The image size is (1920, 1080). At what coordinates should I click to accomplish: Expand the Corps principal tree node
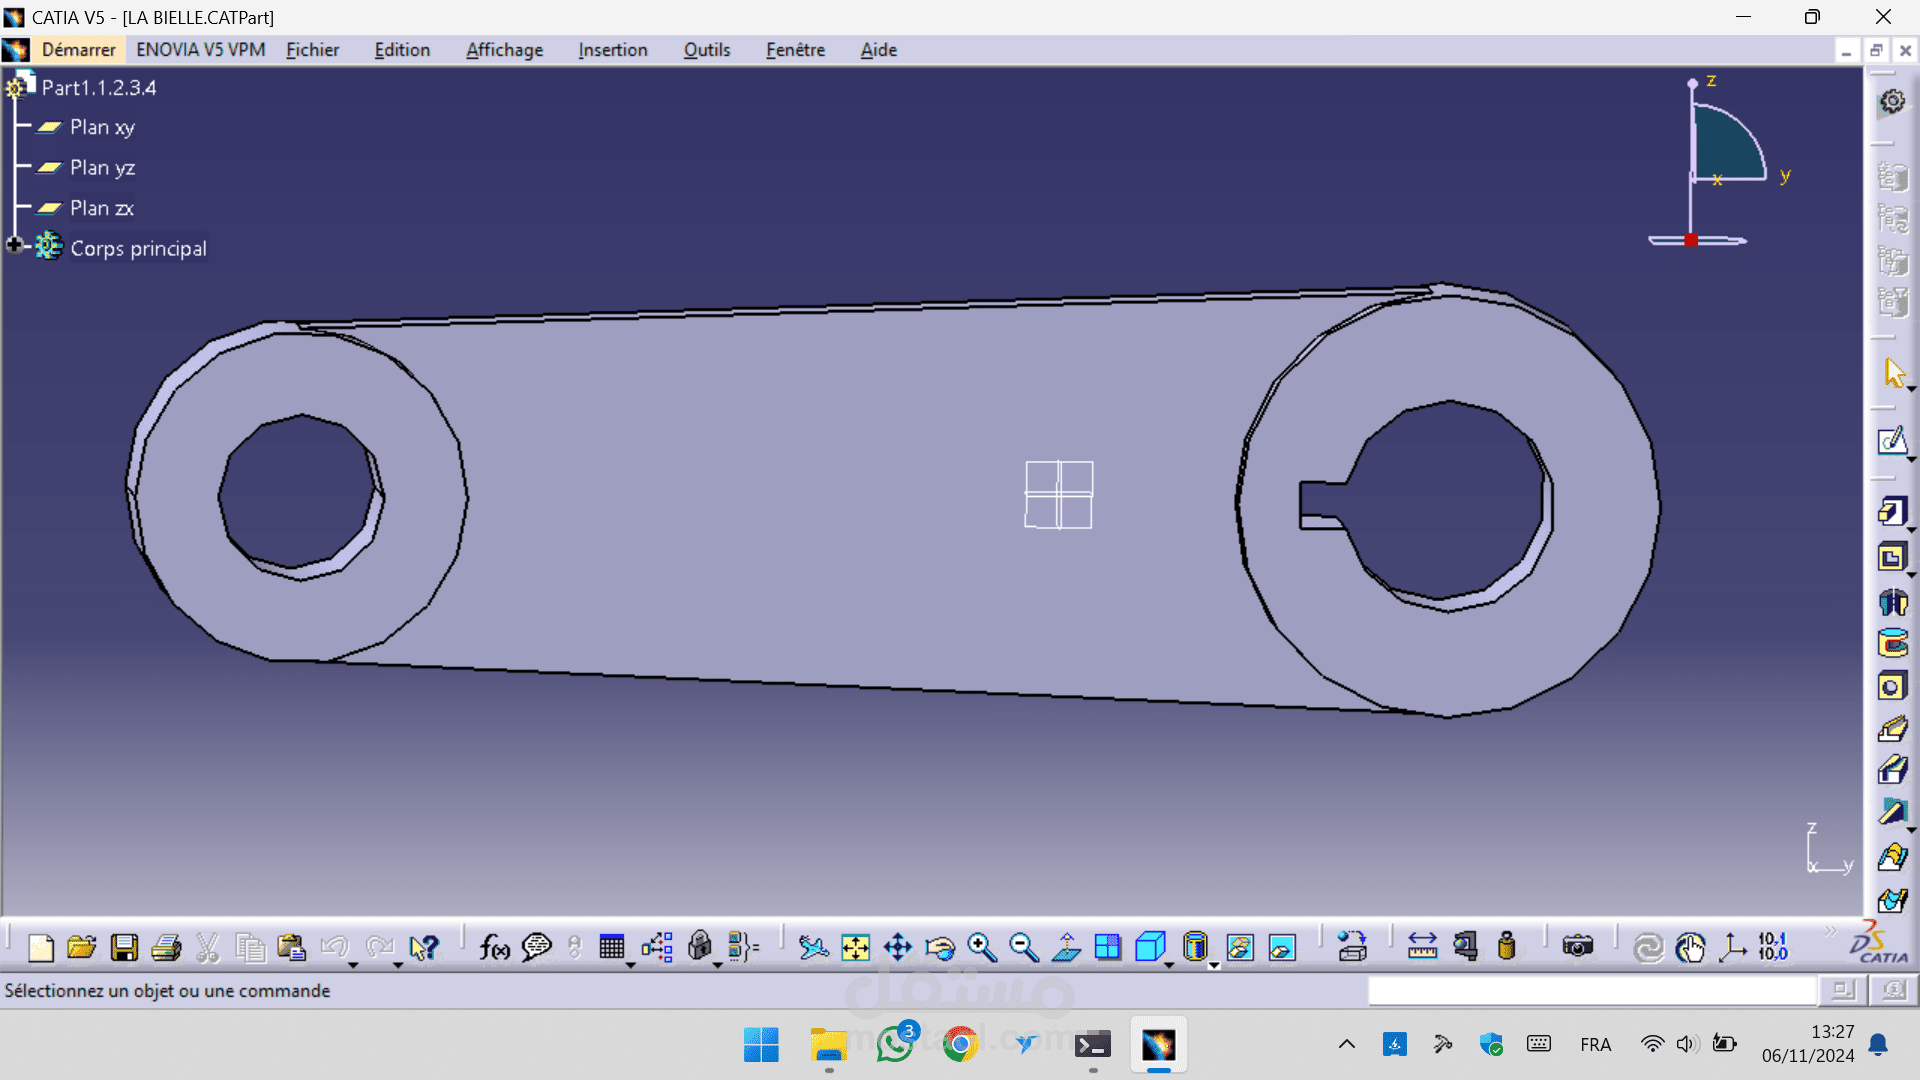pos(15,245)
